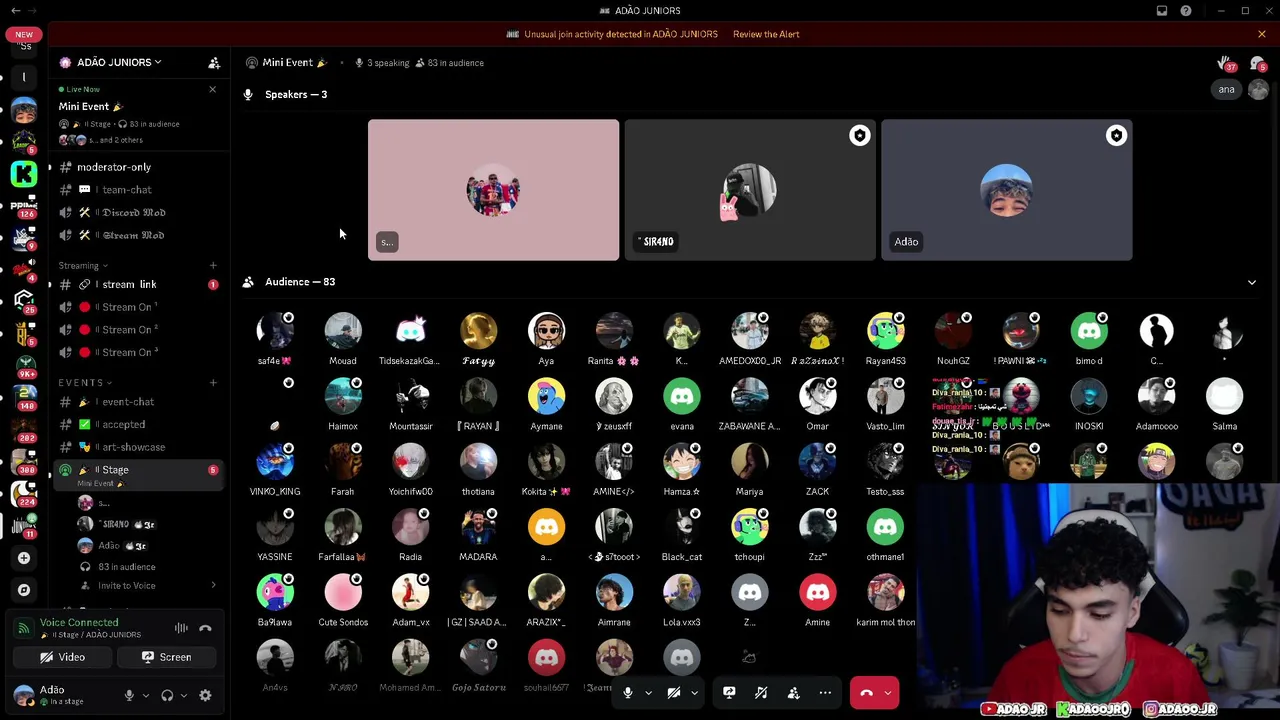Image resolution: width=1280 pixels, height=720 pixels.
Task: Open output device options beside the headphones
Action: [184, 696]
